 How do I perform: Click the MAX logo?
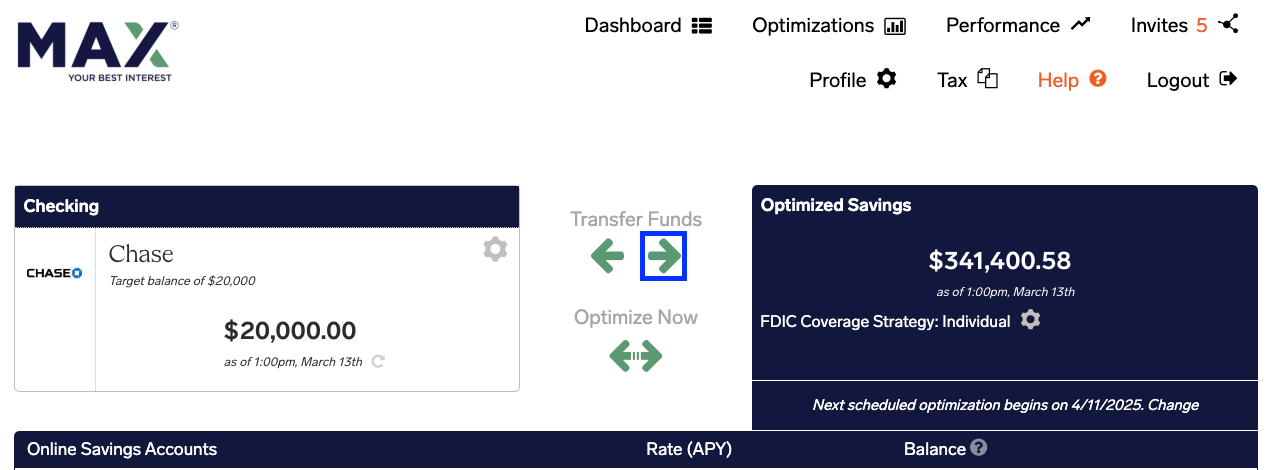[x=98, y=52]
